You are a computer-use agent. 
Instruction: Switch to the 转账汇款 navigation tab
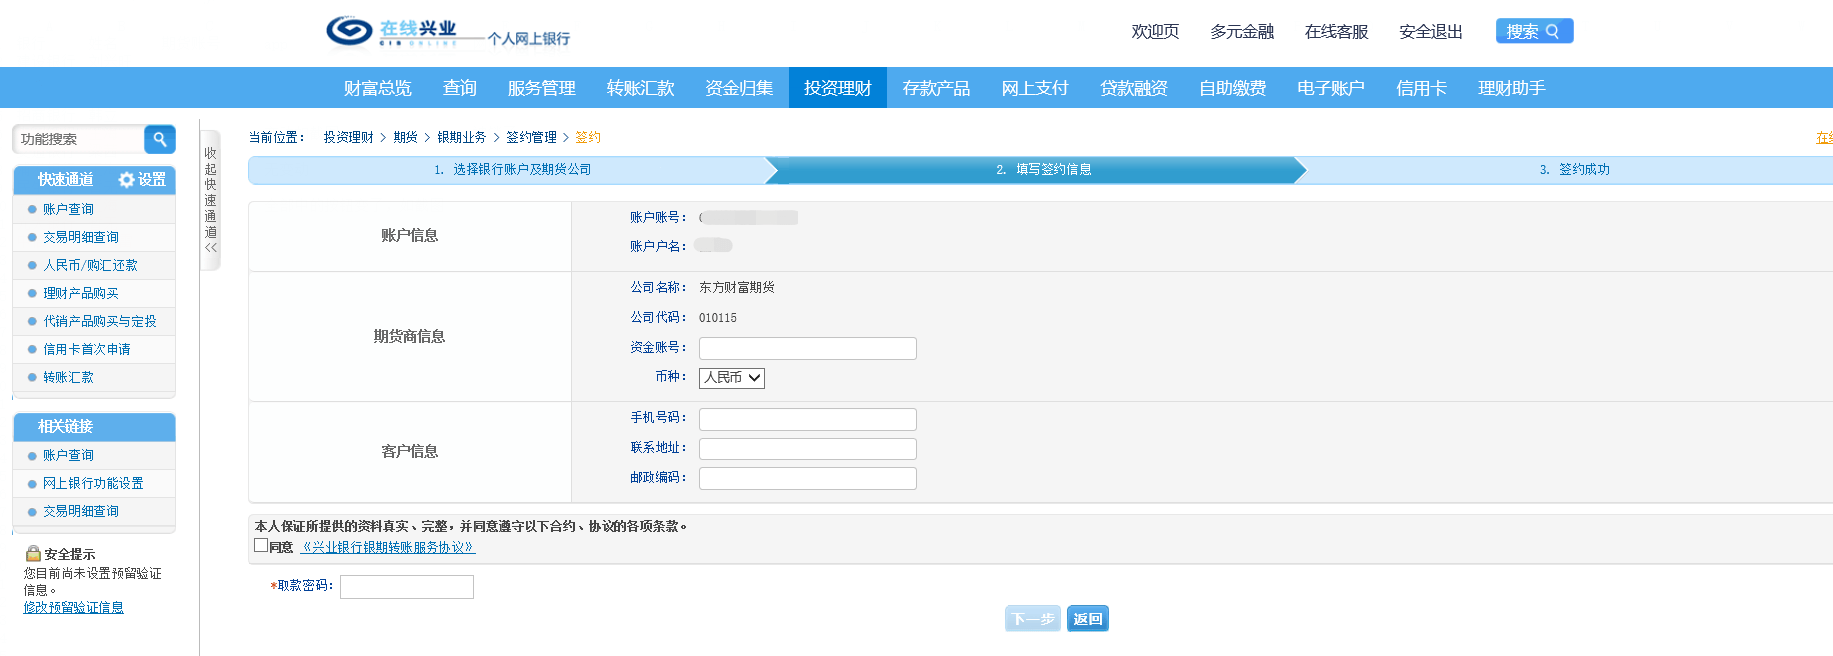click(640, 88)
